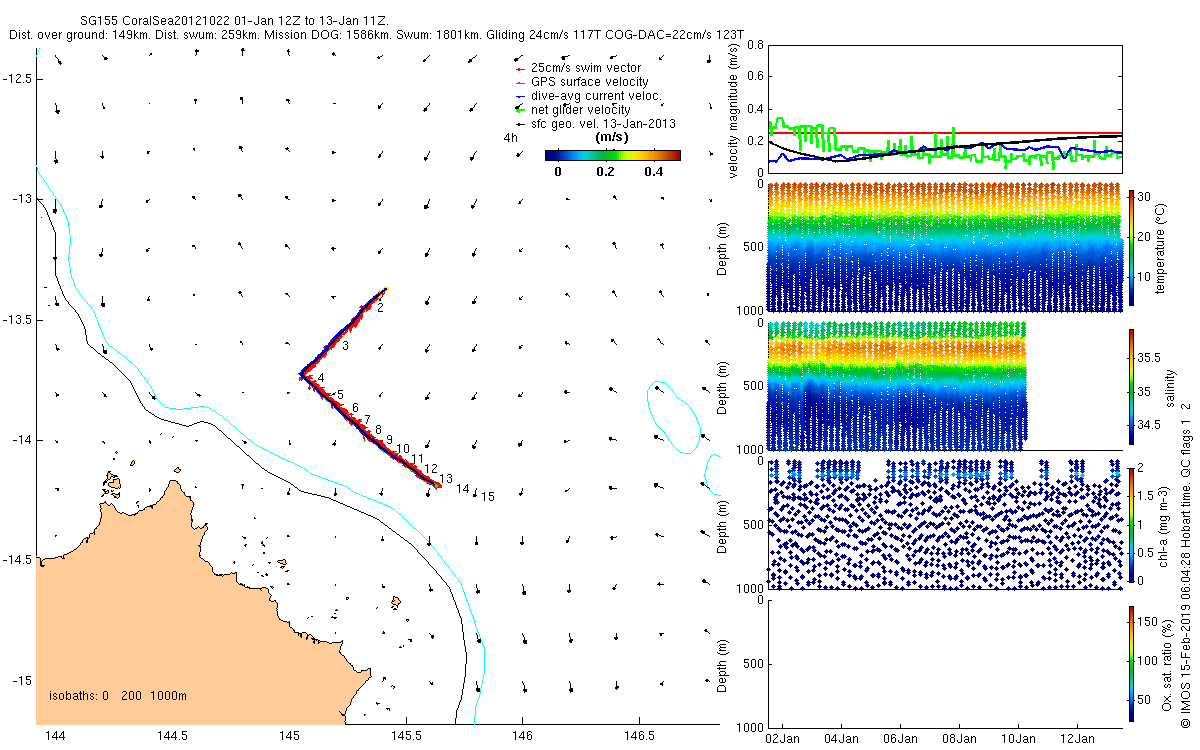Screen dimensions: 1200x750
Task: Click the map latitude label '-14.5'
Action: (x=17, y=560)
